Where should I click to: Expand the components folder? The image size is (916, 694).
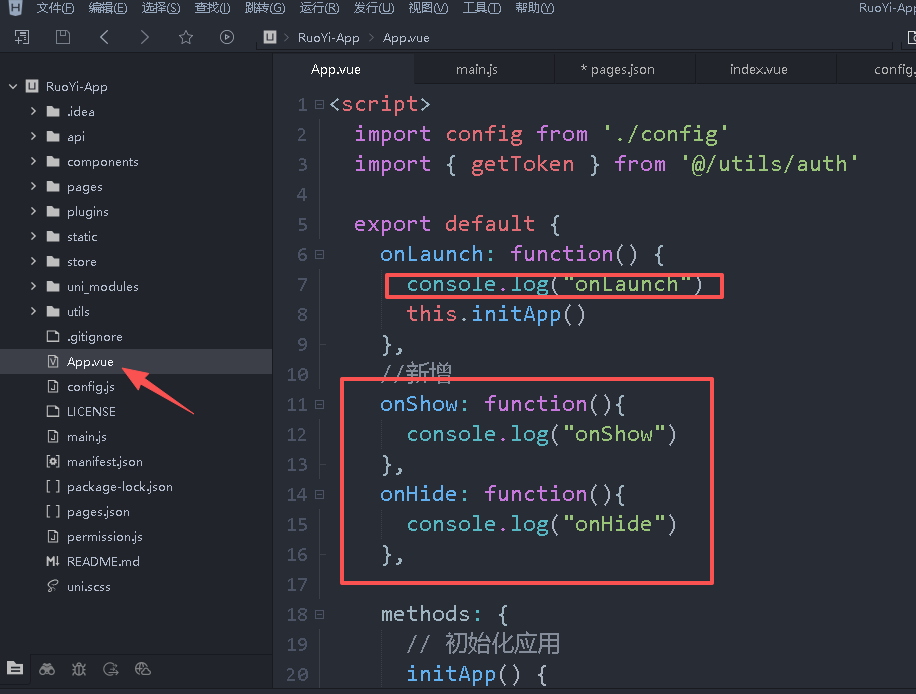[34, 162]
